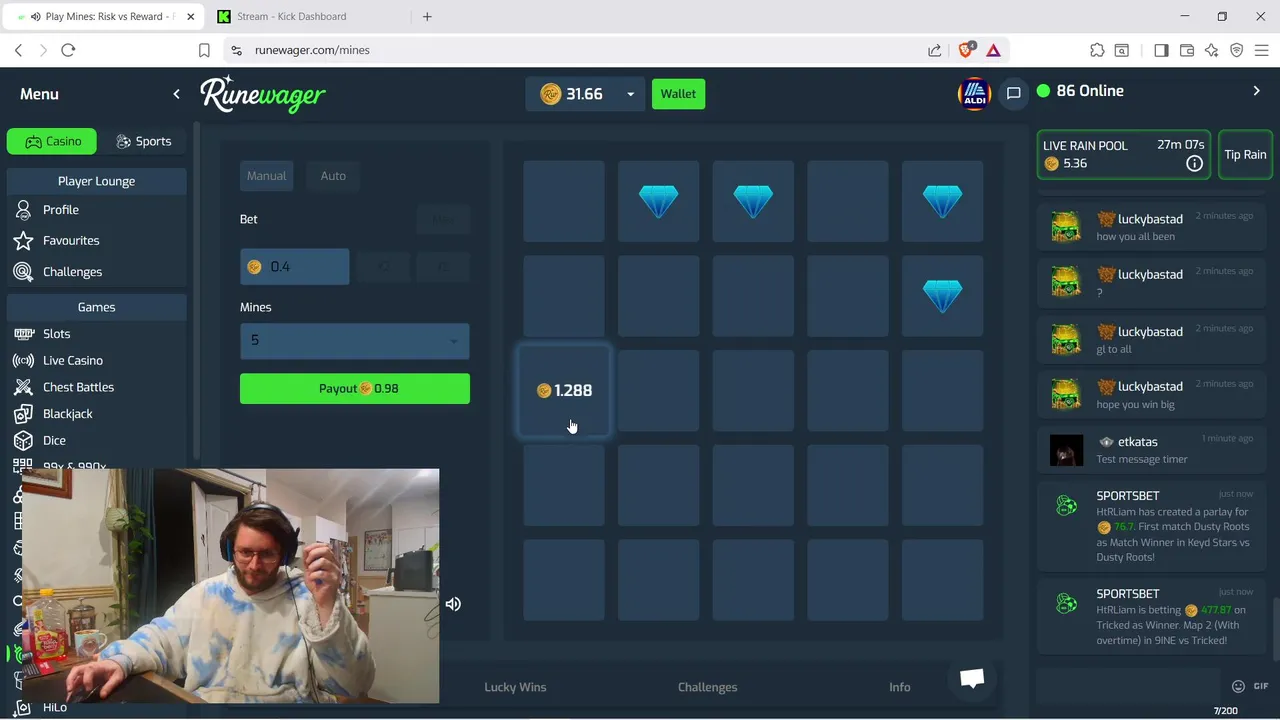
Task: Reveal the tile showing 1.288
Action: (x=564, y=391)
